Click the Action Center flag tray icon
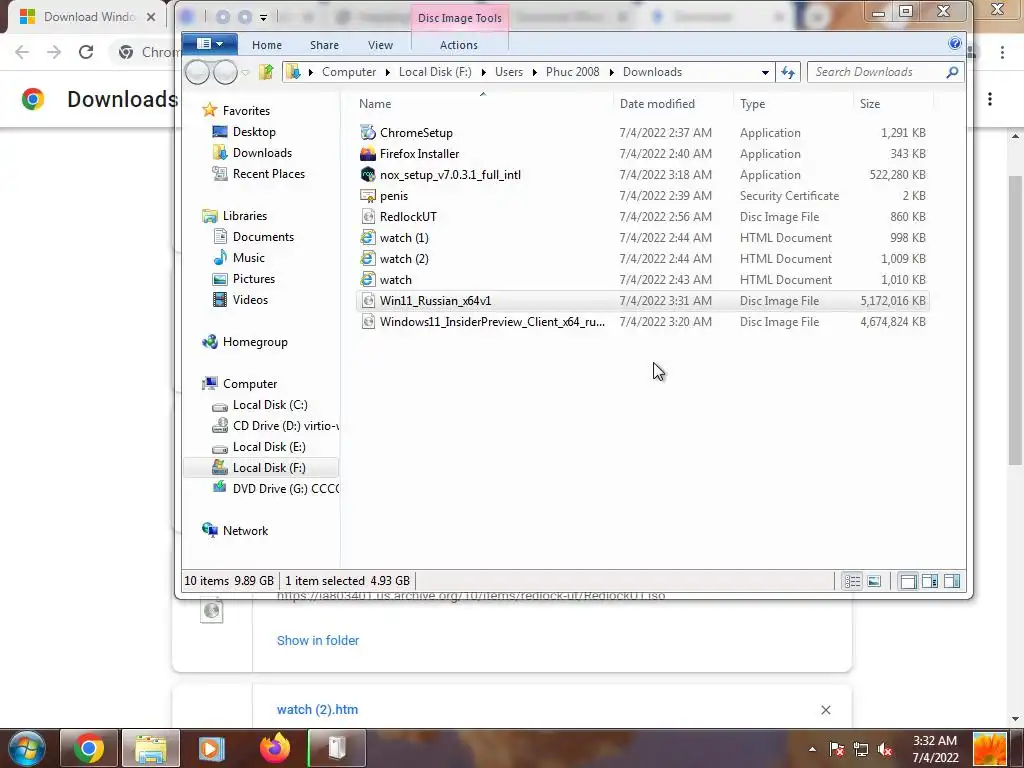Image resolution: width=1024 pixels, height=768 pixels. [837, 749]
